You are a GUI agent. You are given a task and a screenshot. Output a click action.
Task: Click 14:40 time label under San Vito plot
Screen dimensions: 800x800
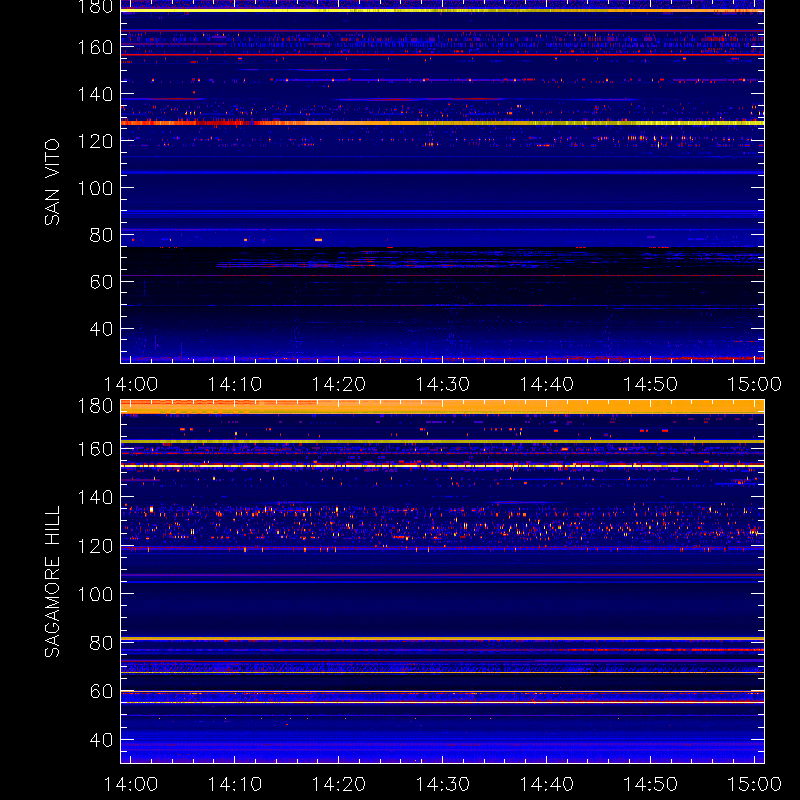pos(546,384)
